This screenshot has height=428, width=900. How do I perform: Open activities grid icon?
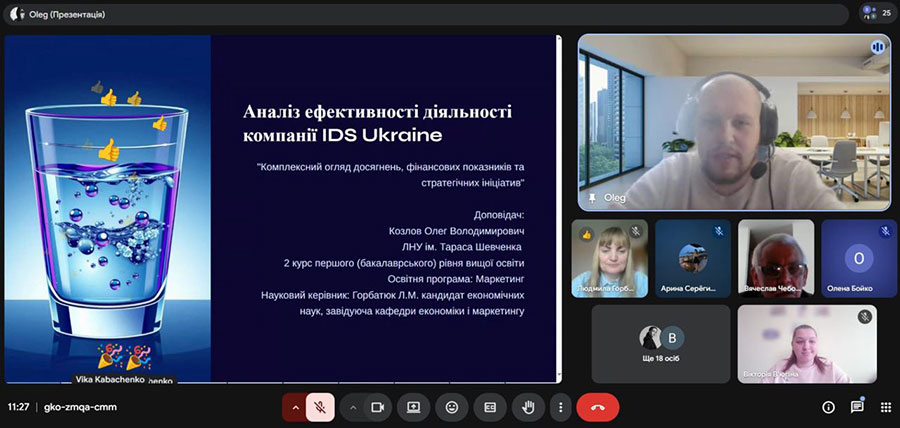[886, 407]
